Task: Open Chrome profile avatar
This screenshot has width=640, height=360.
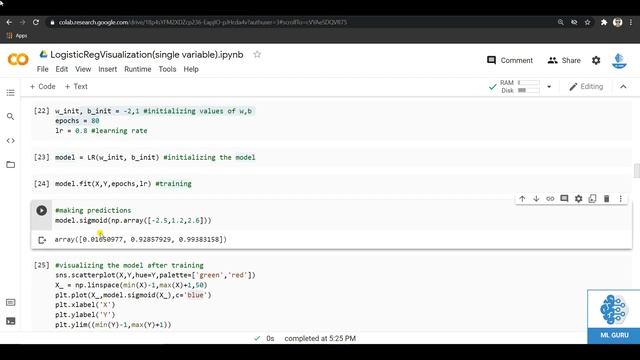Action: click(x=618, y=22)
